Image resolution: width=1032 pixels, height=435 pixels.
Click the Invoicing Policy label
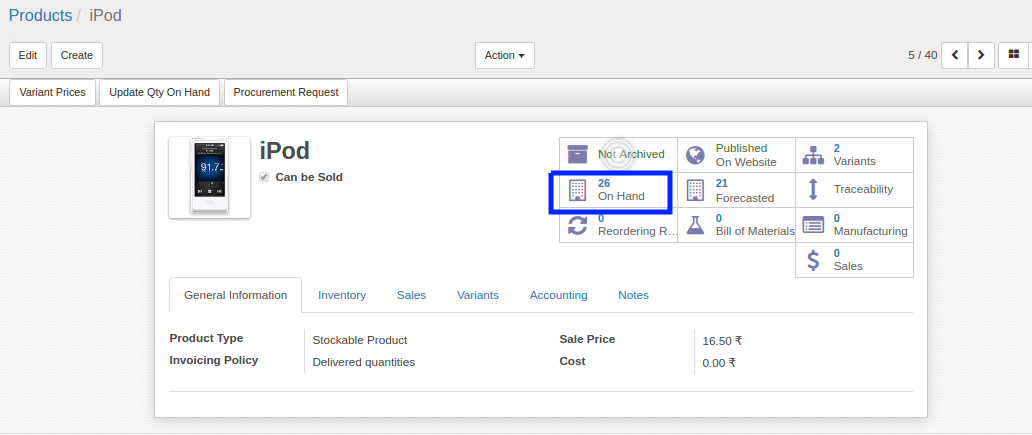(214, 360)
